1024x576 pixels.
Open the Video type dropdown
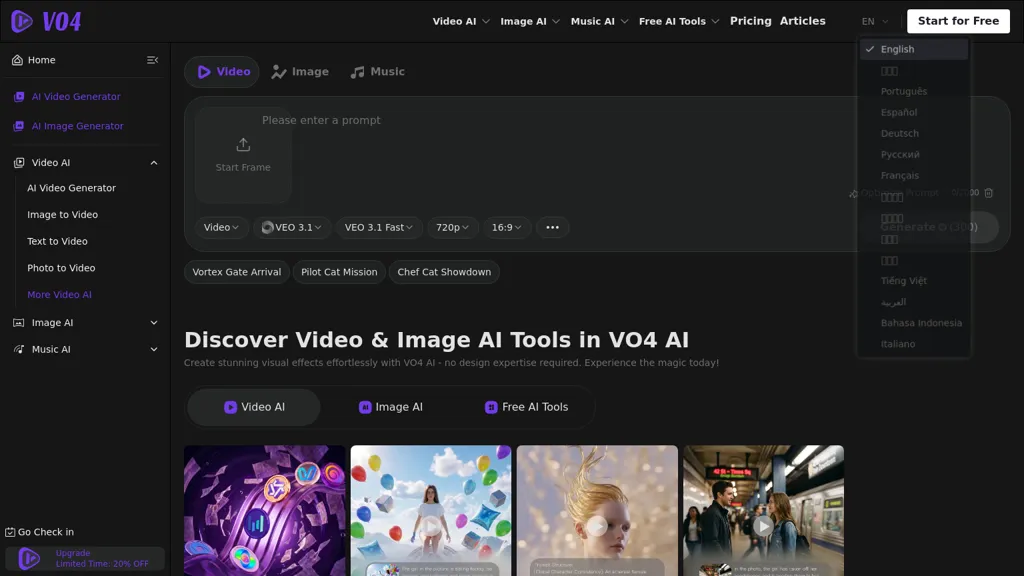(x=221, y=227)
